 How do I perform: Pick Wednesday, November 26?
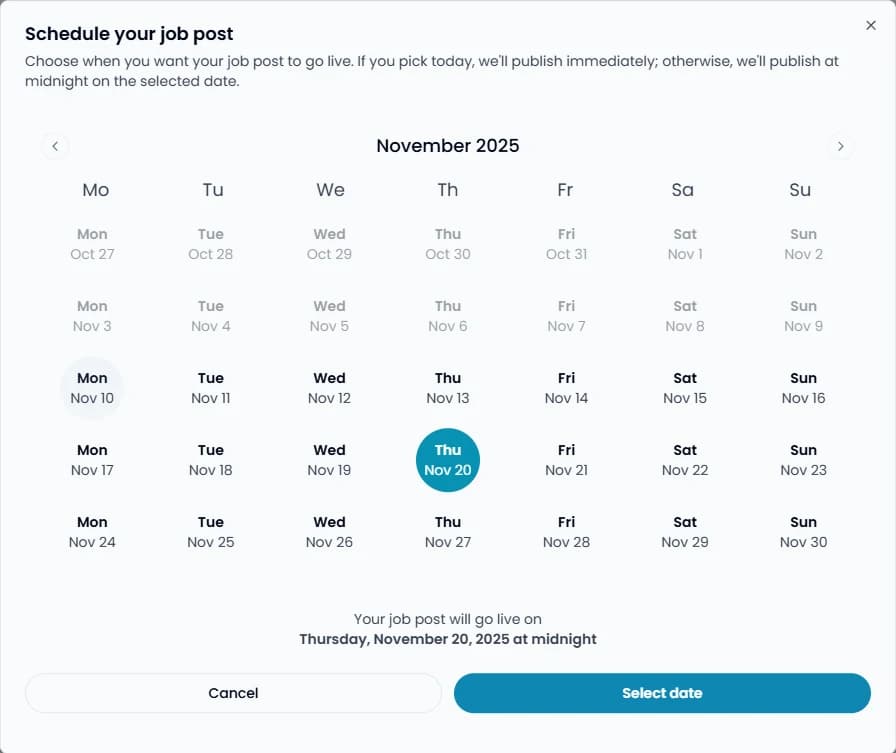329,532
